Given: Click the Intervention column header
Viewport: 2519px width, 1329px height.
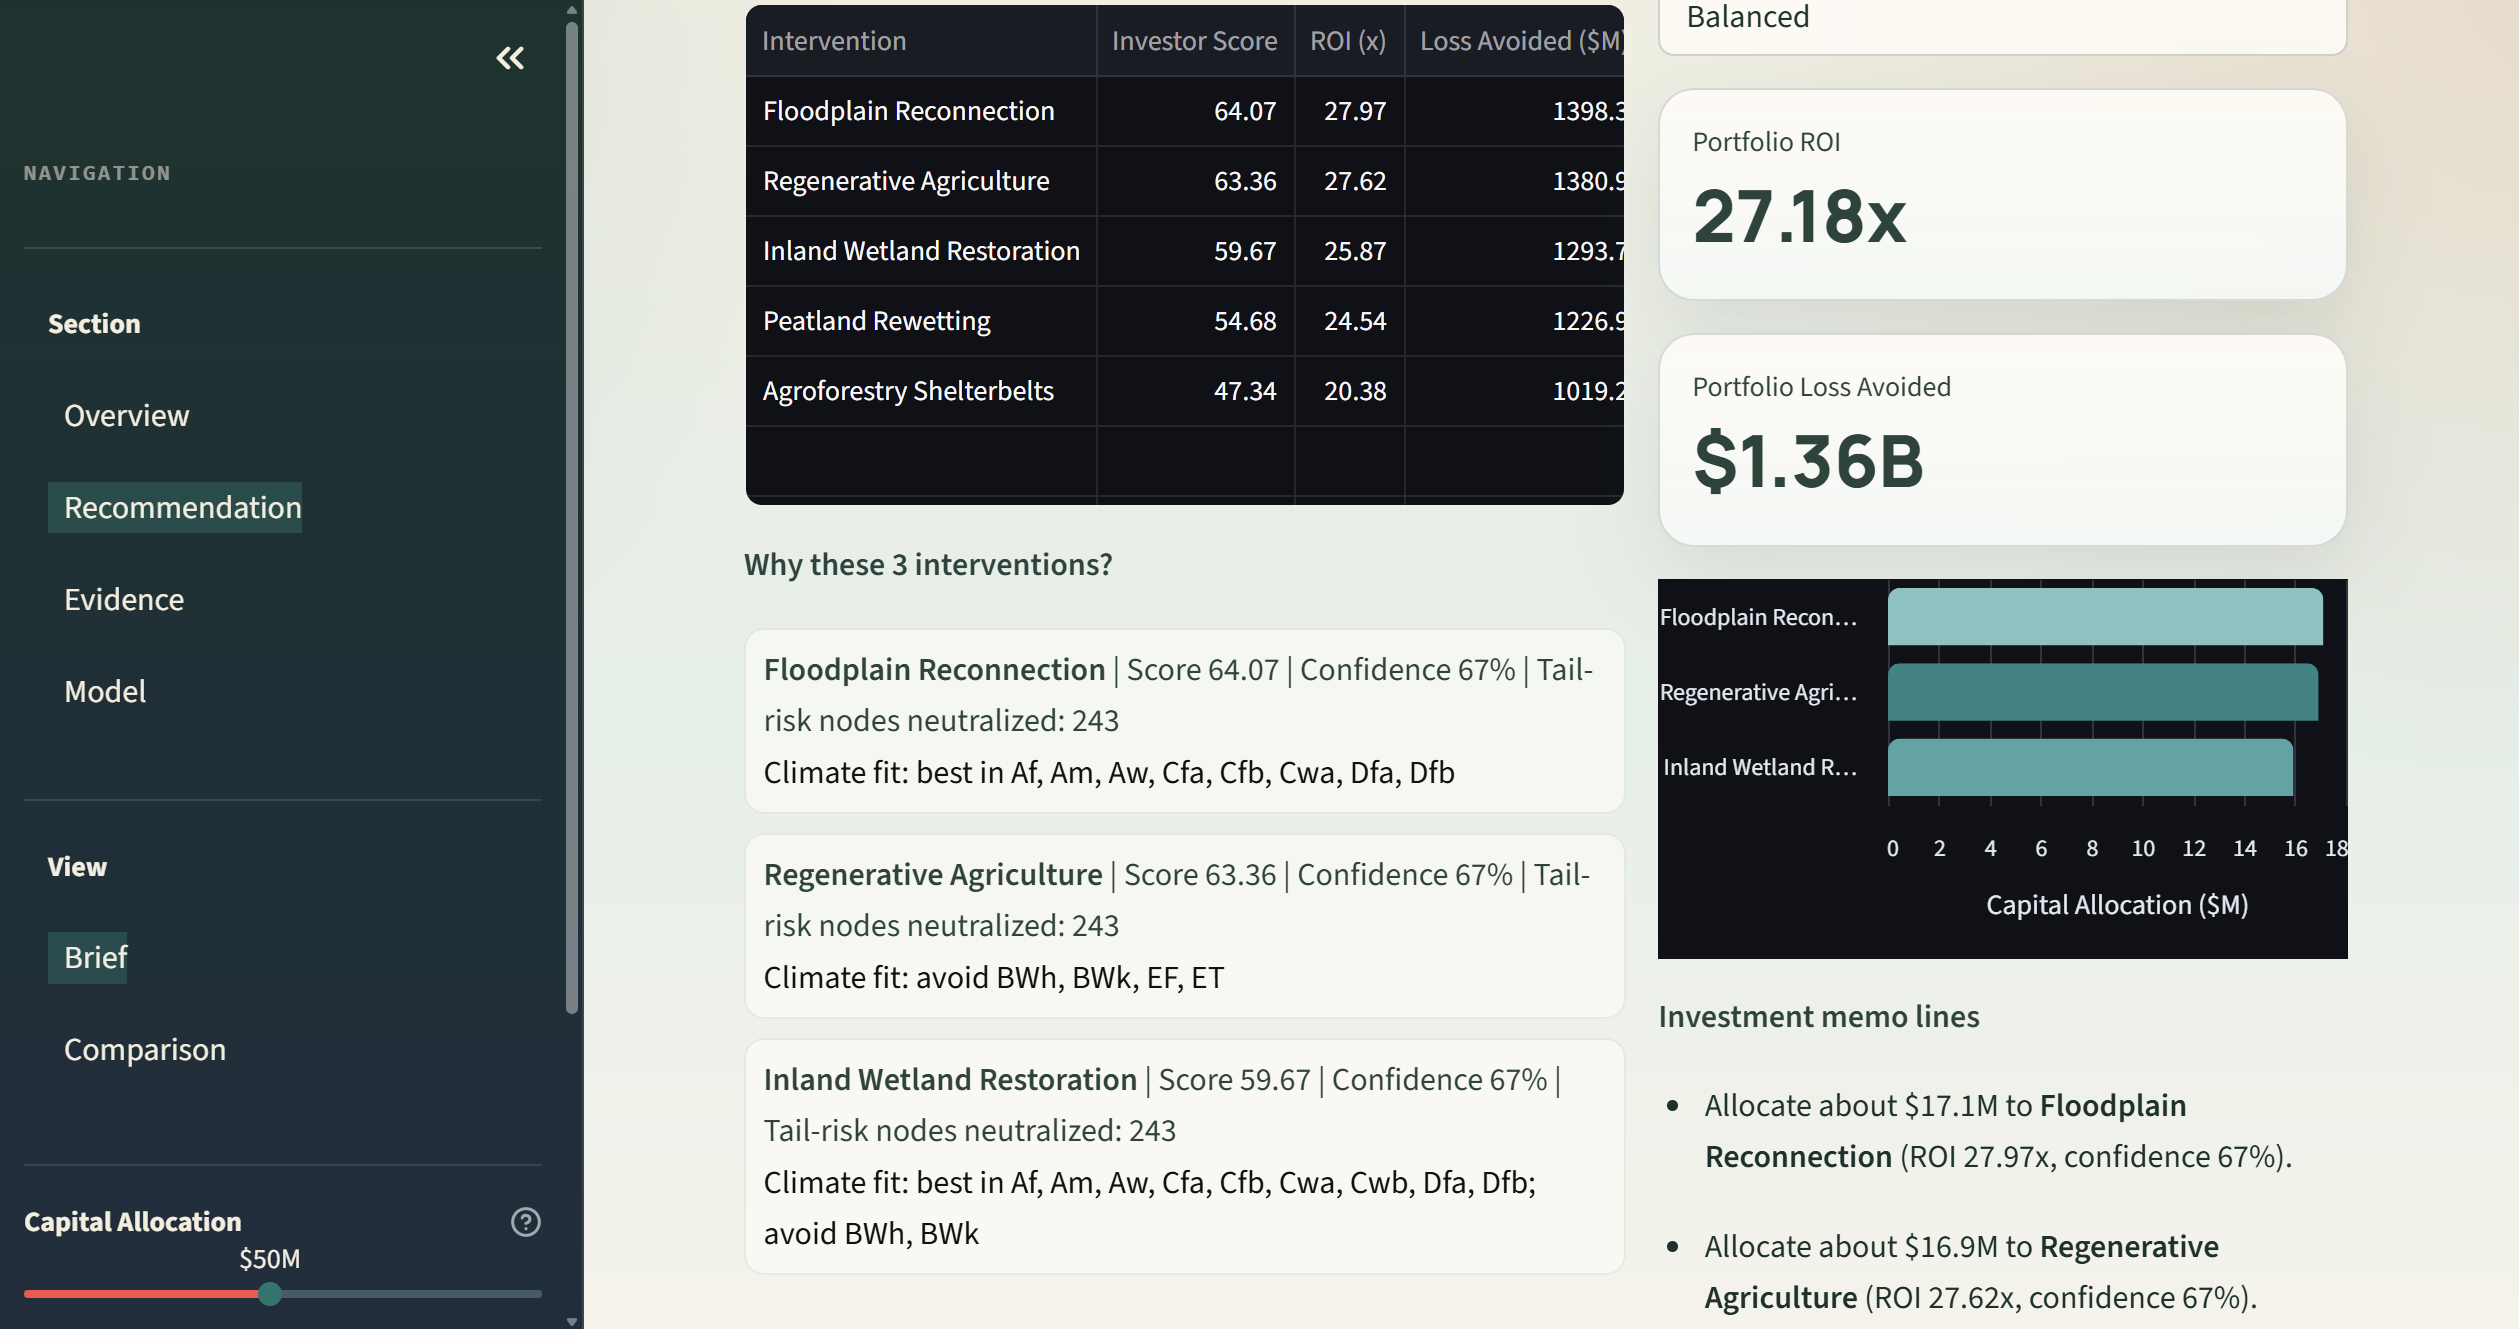Looking at the screenshot, I should click(834, 41).
